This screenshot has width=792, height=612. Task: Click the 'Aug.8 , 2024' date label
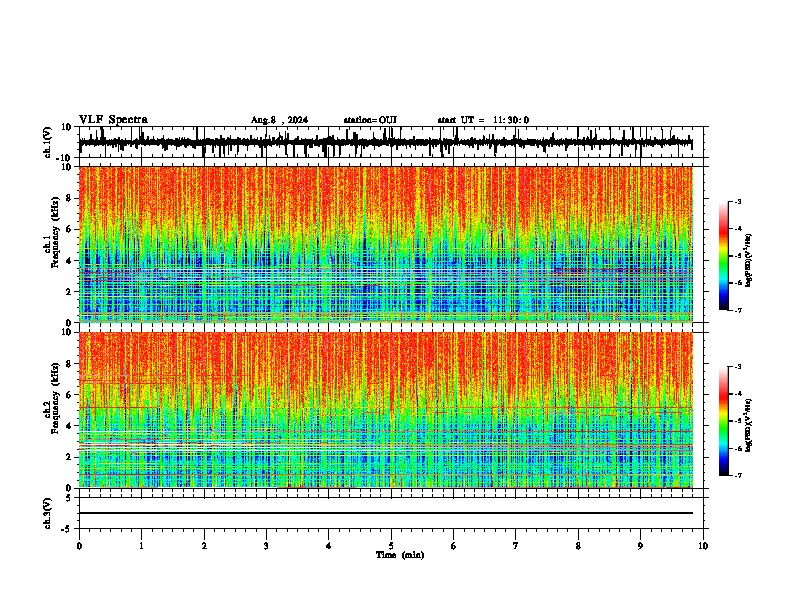click(279, 120)
